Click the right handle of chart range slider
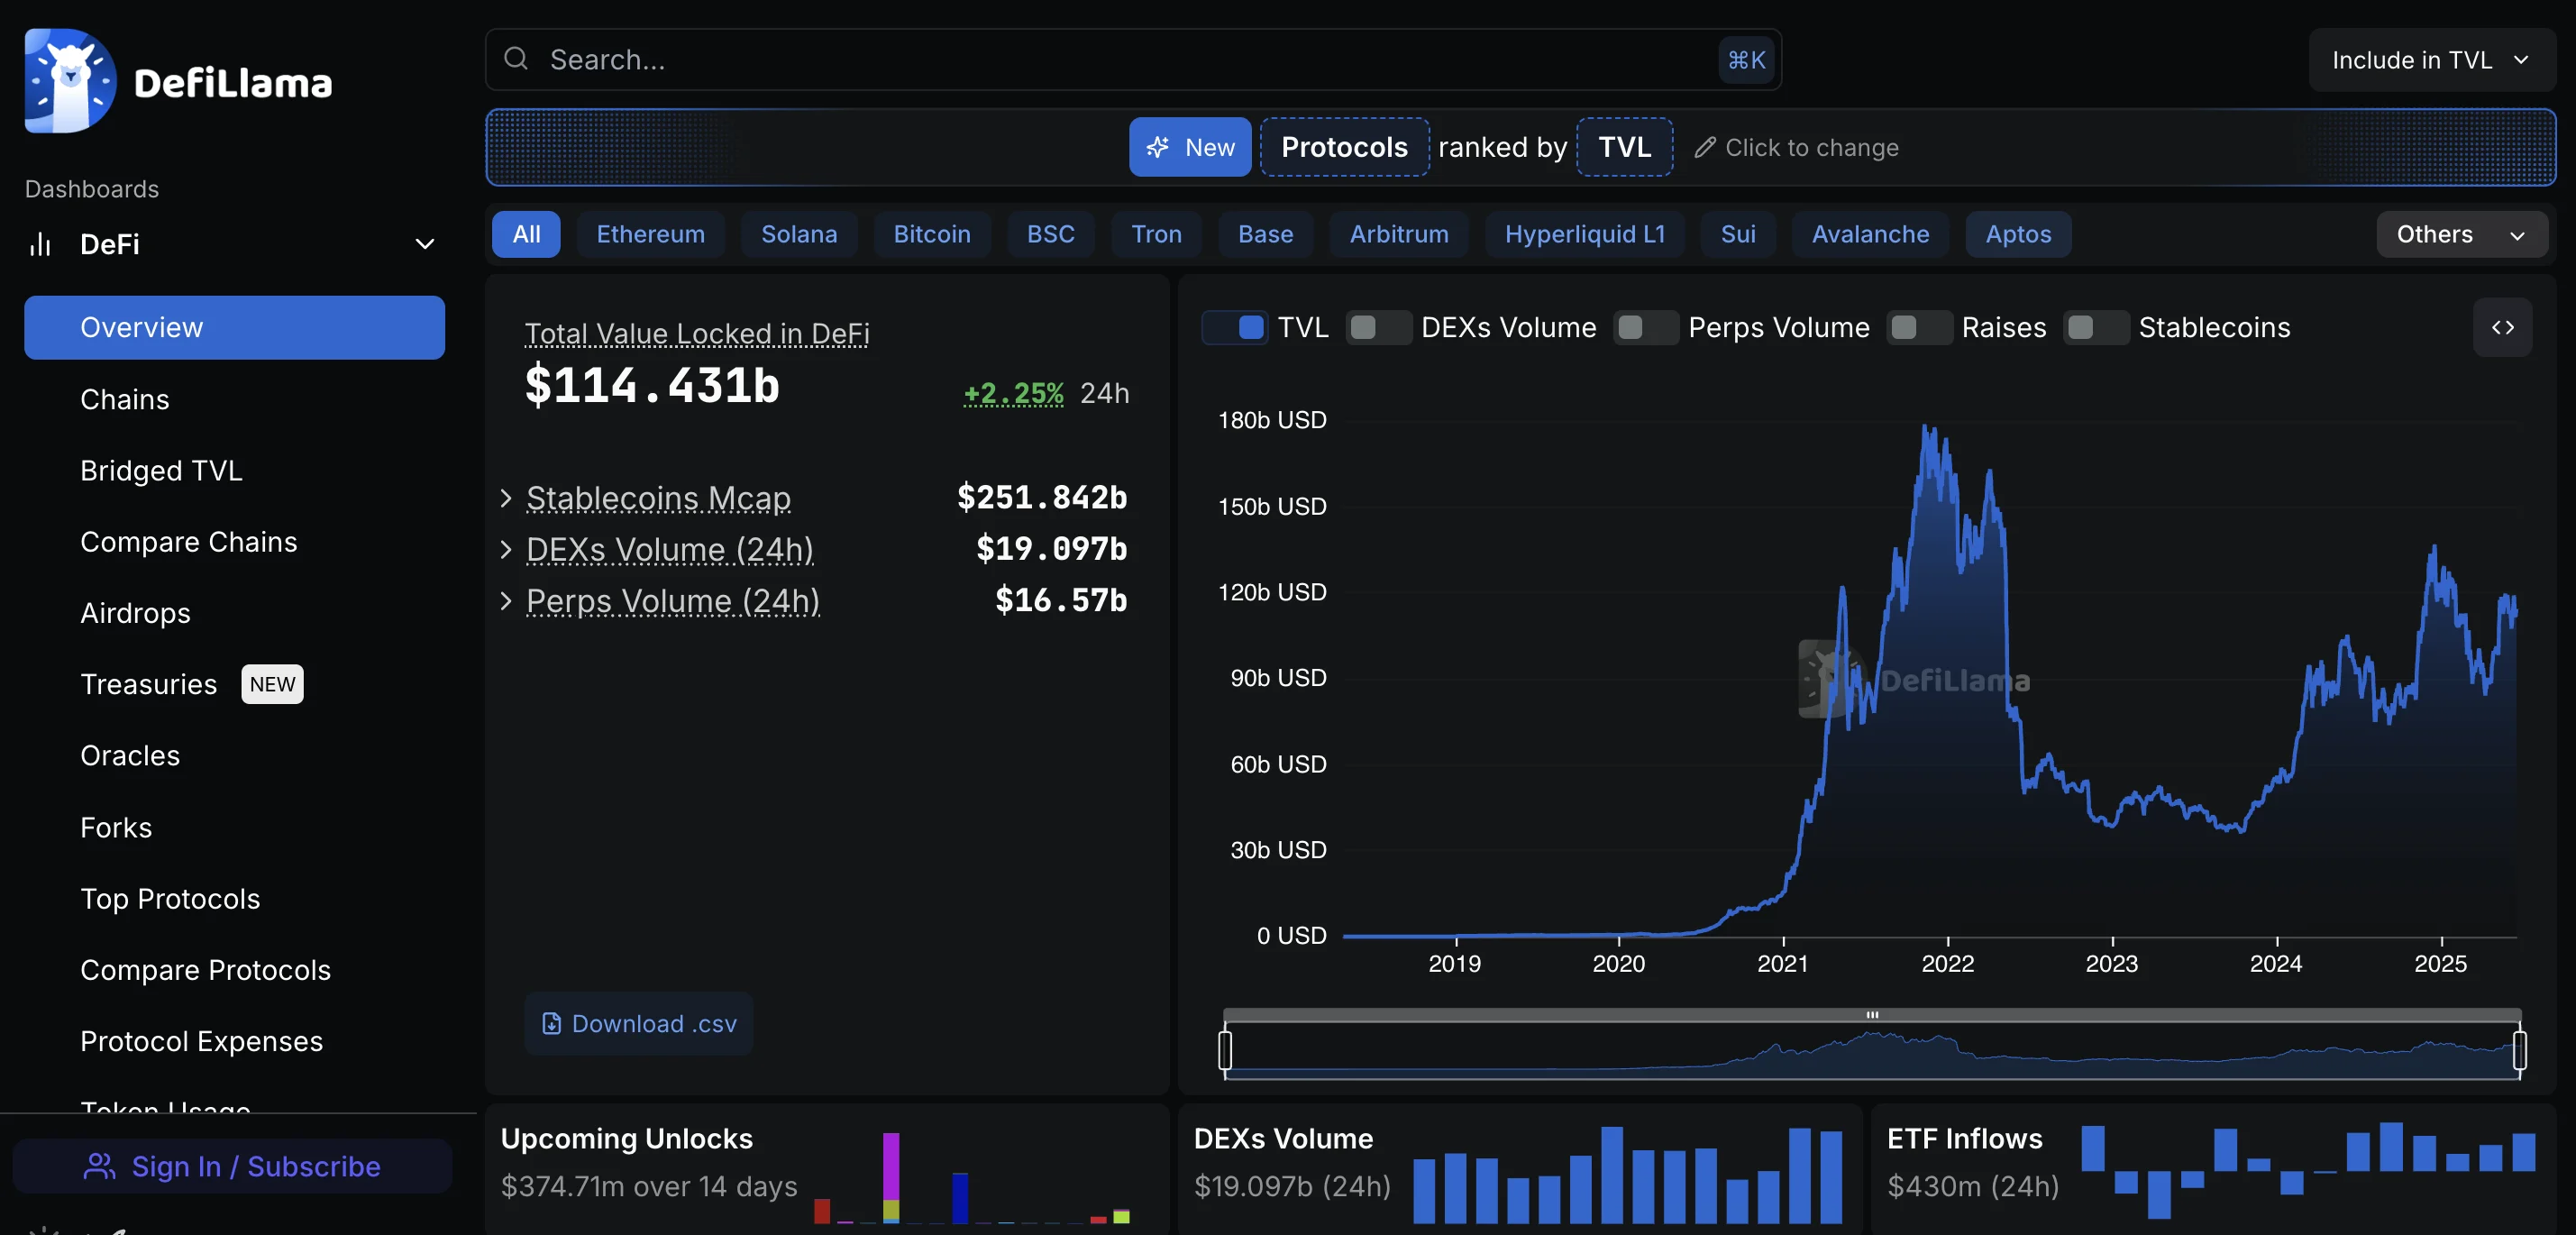 click(x=2519, y=1050)
